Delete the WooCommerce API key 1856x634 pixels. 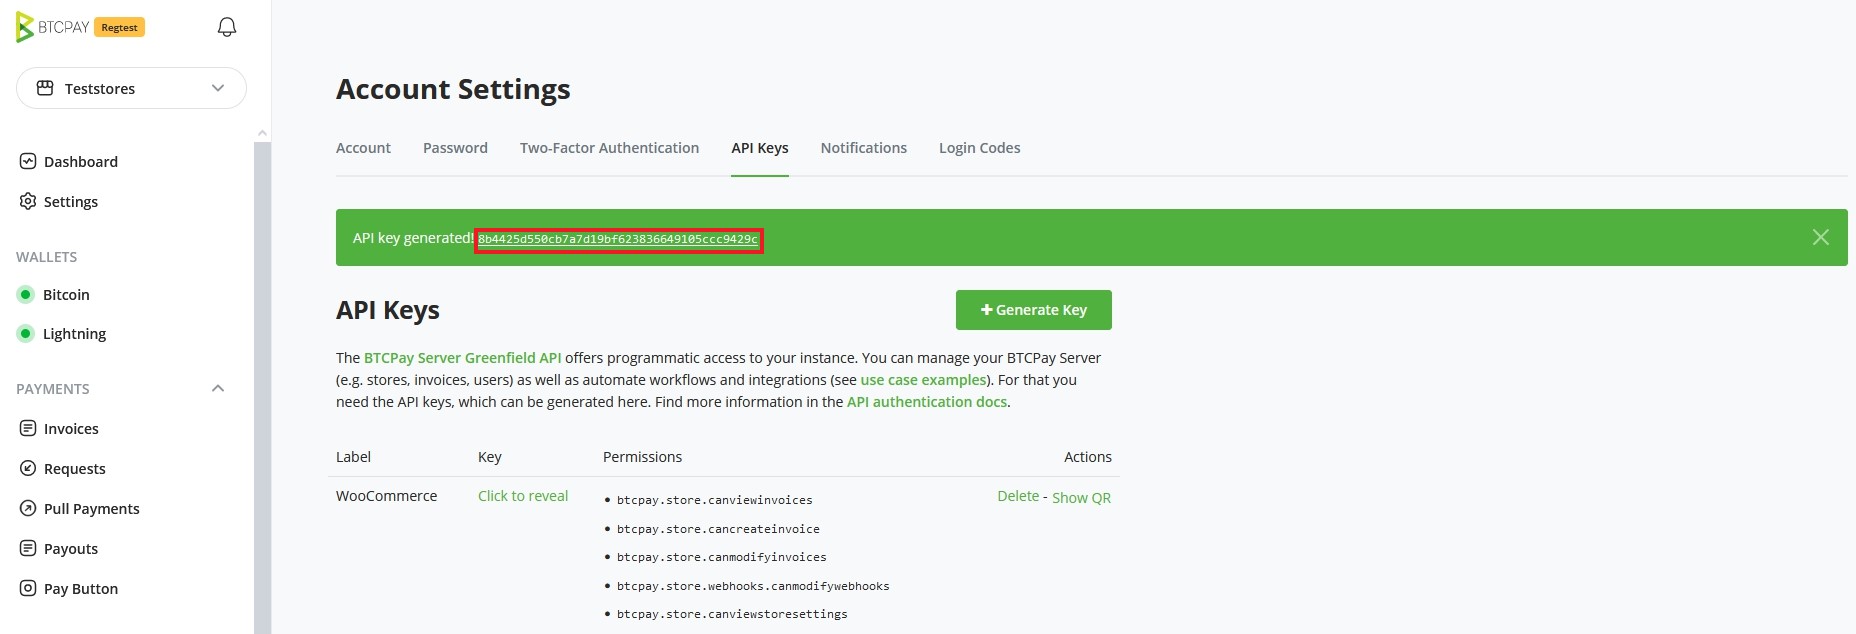click(x=1018, y=496)
